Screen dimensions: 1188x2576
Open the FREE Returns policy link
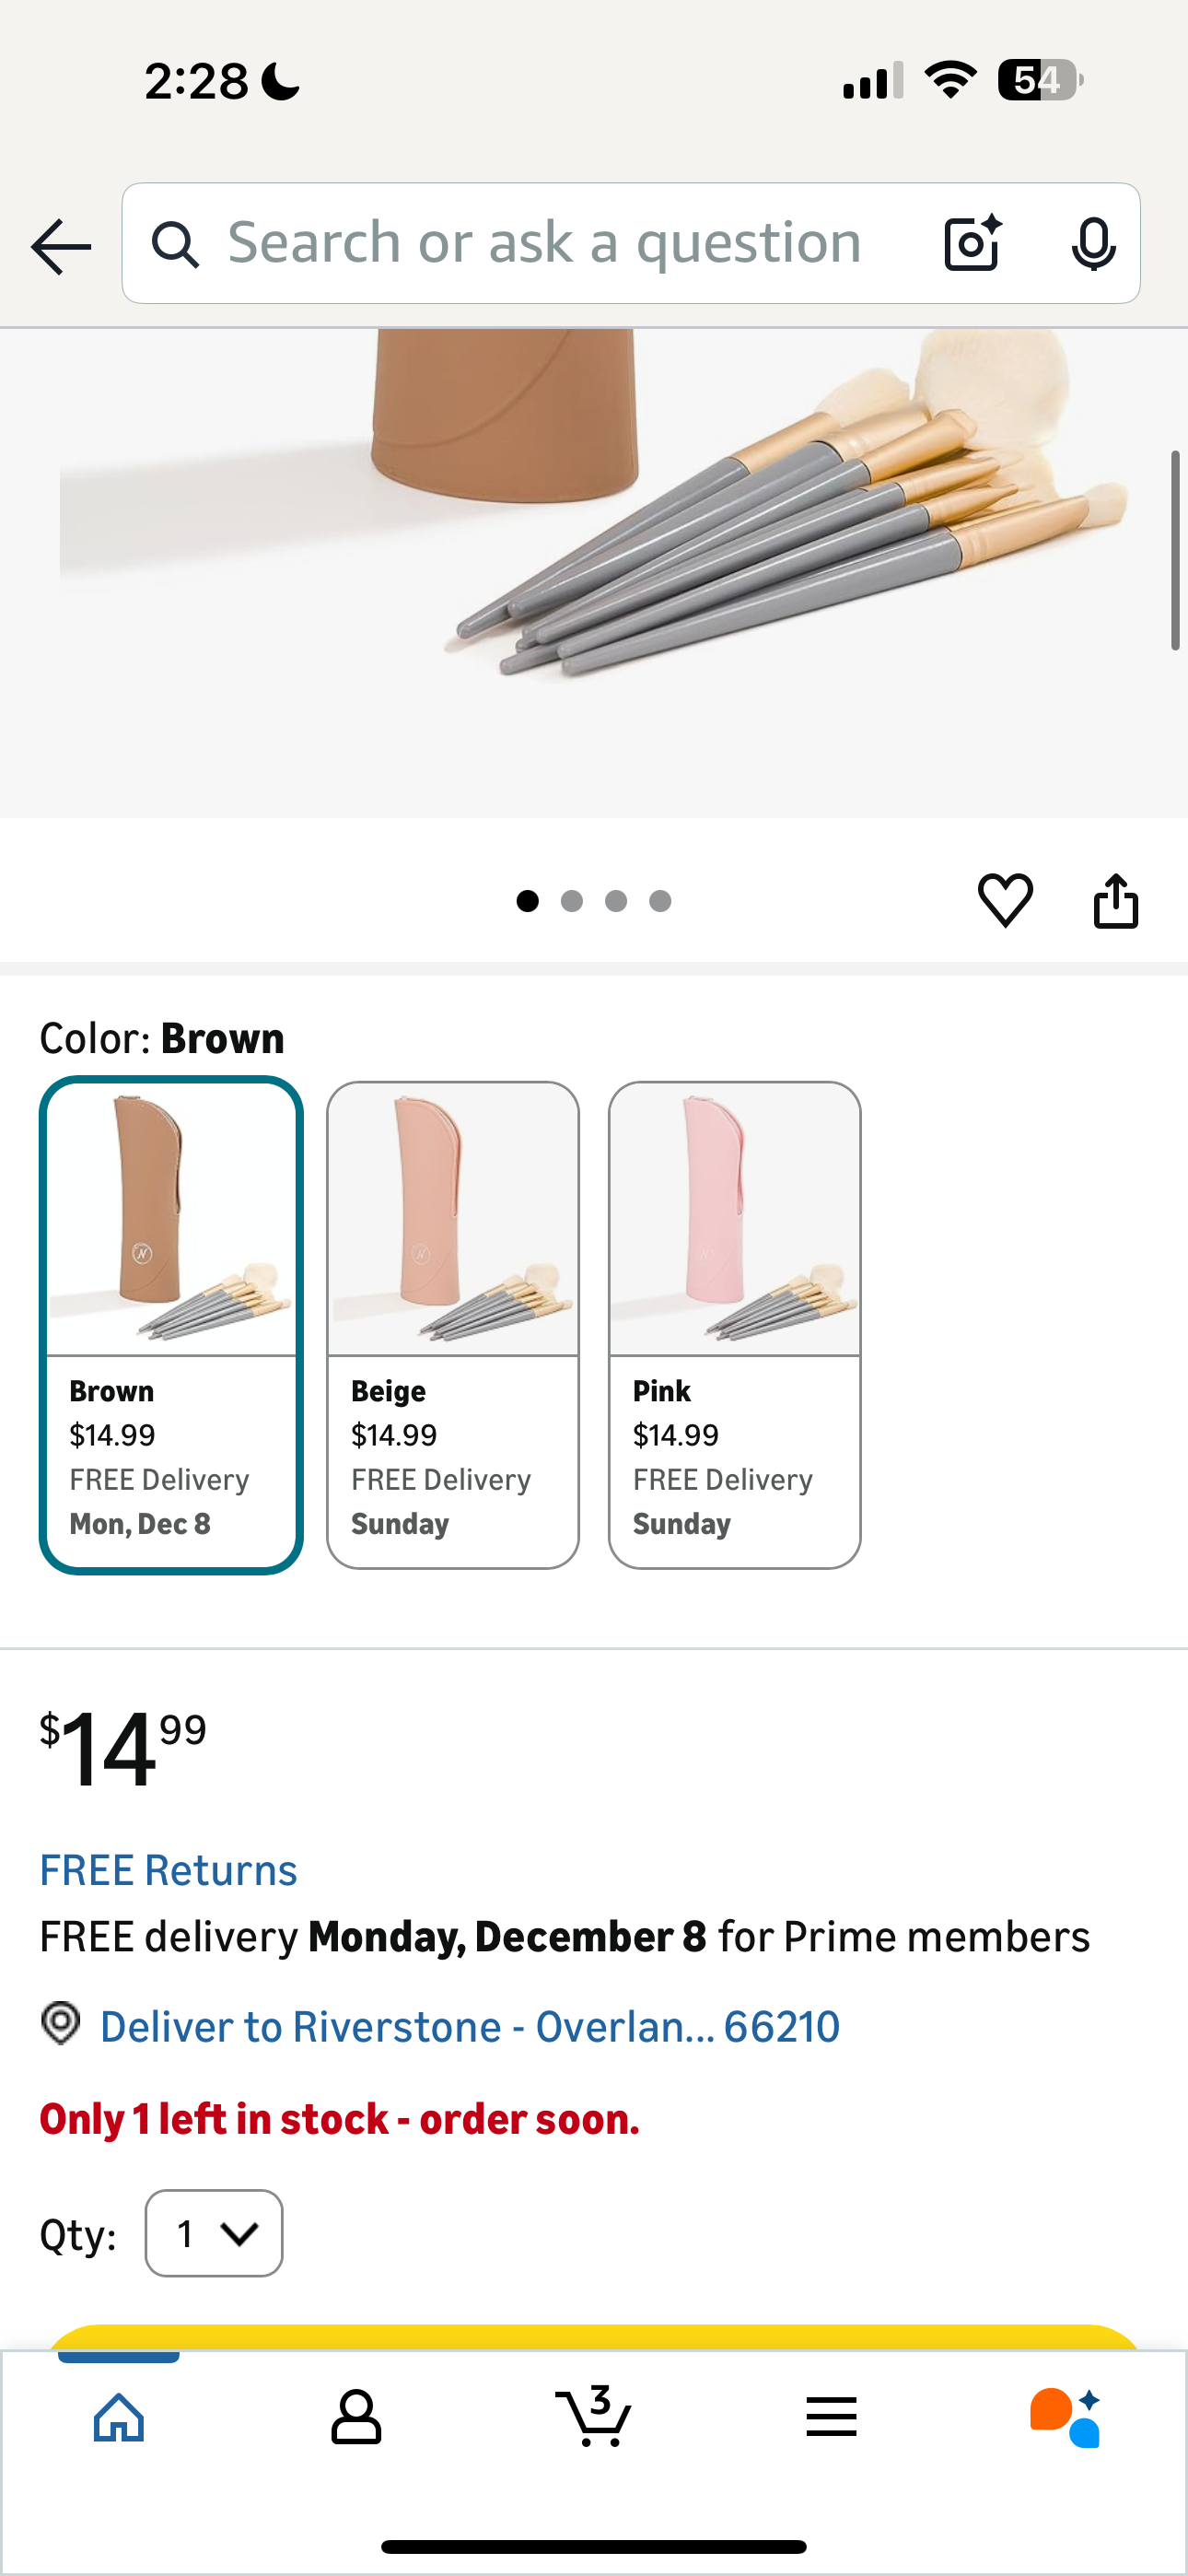point(167,1868)
